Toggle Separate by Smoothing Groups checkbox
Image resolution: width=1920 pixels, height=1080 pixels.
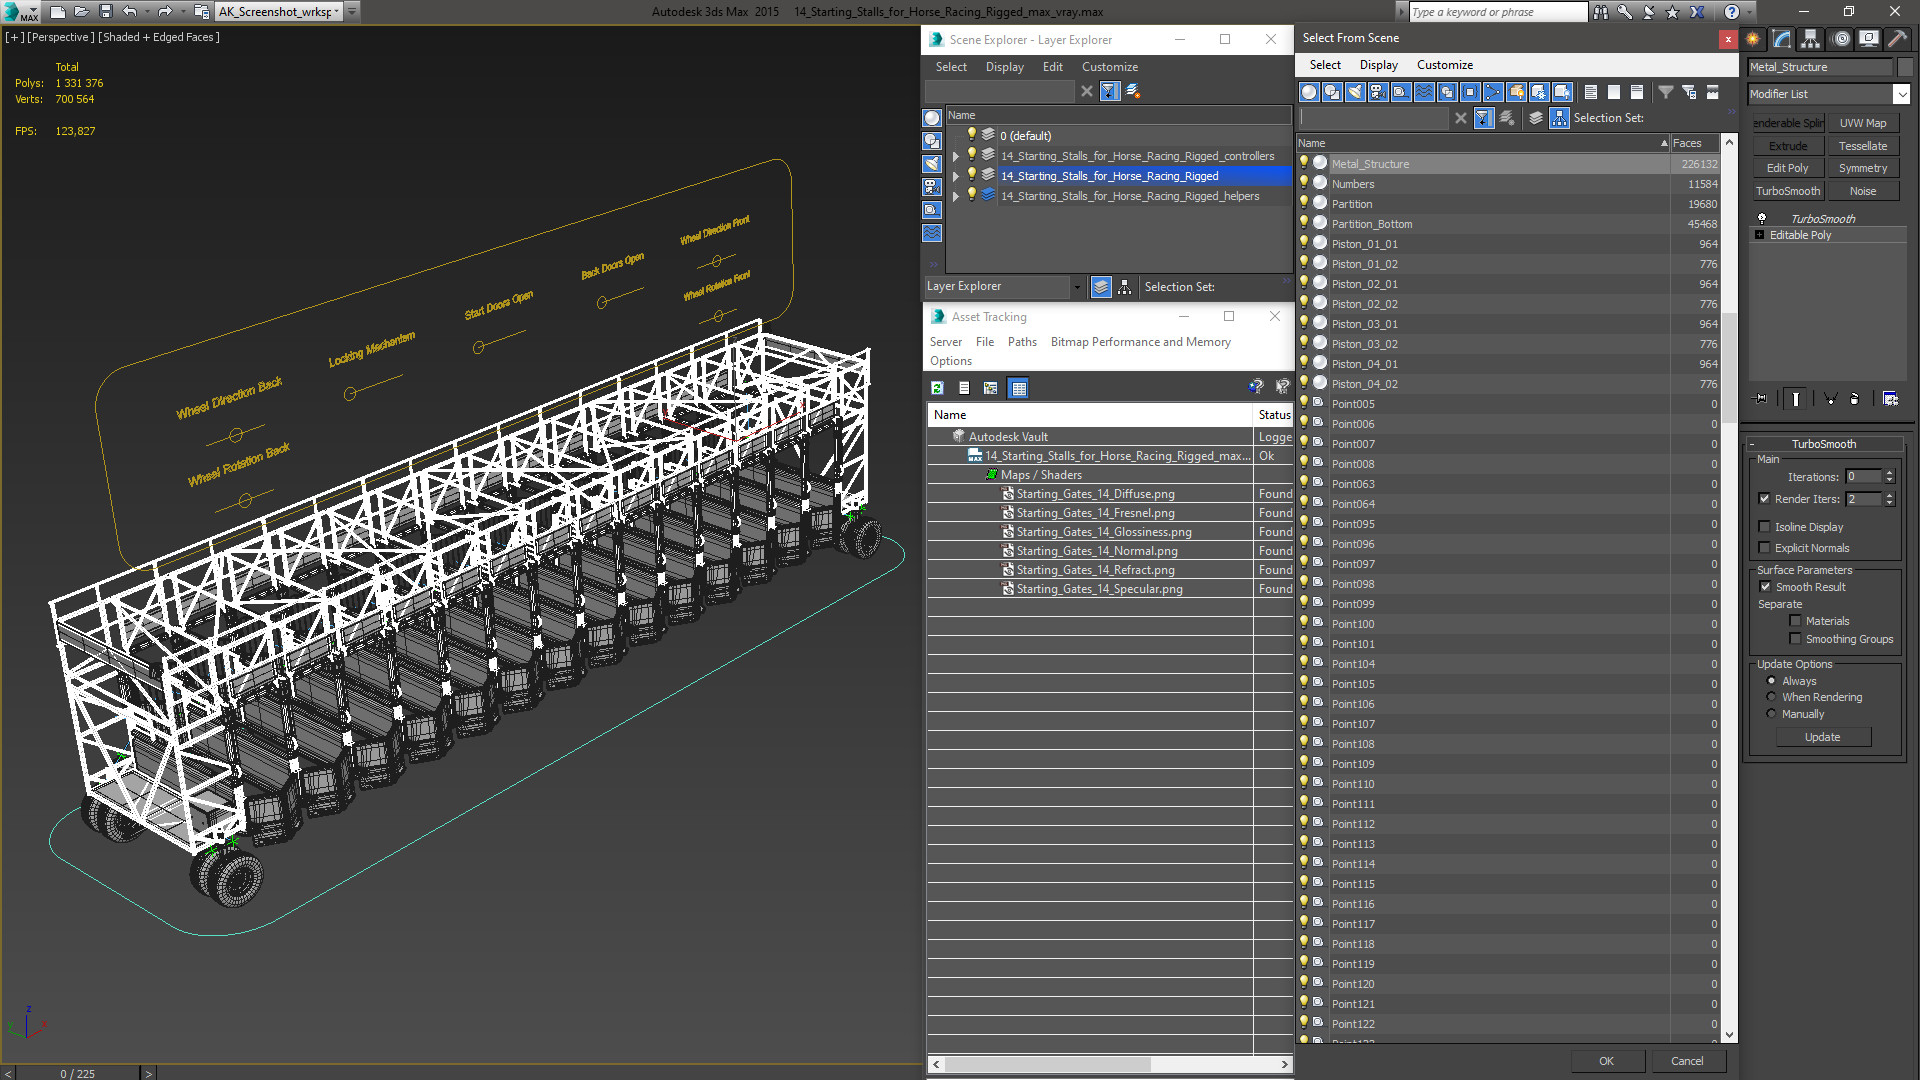click(1795, 639)
